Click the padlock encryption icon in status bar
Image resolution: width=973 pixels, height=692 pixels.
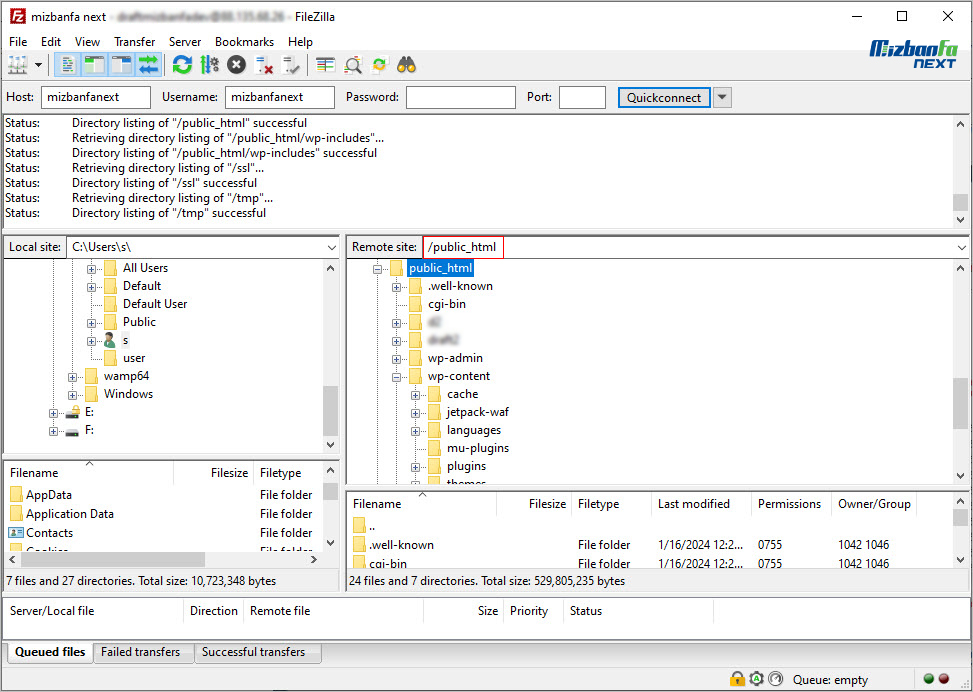737,678
